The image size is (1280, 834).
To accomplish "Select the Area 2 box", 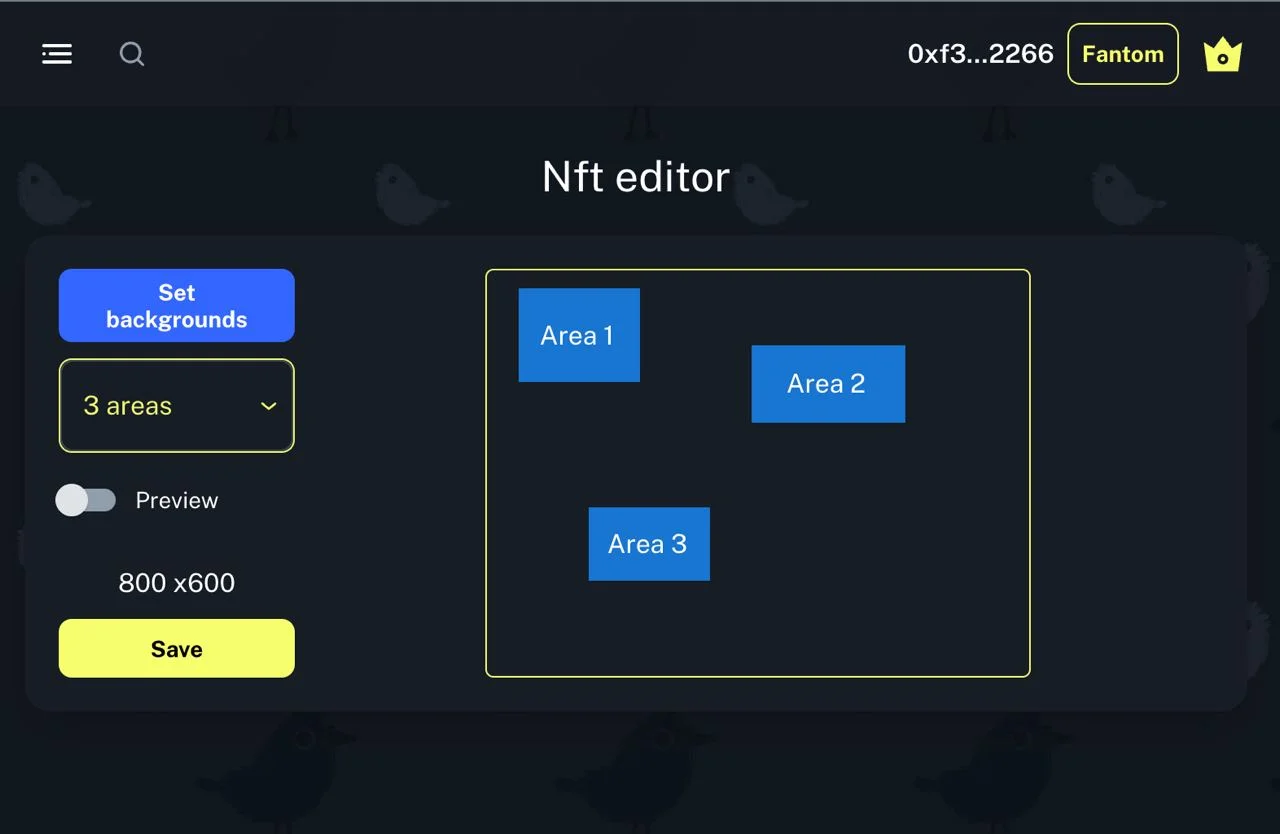I will pos(828,384).
